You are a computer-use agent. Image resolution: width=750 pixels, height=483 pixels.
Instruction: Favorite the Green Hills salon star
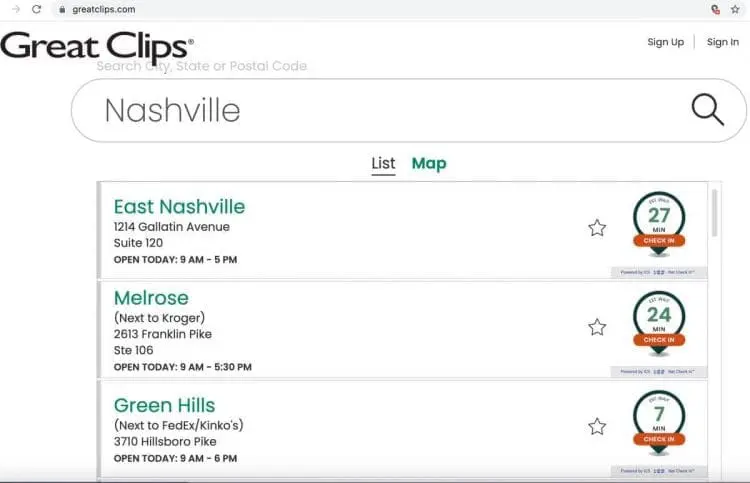point(597,427)
